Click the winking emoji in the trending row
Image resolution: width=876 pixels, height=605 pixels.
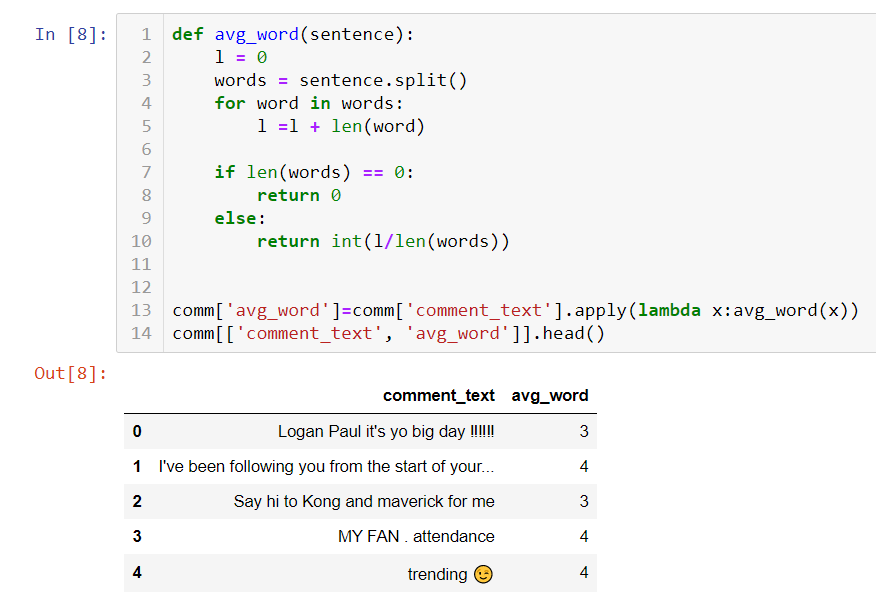[483, 574]
